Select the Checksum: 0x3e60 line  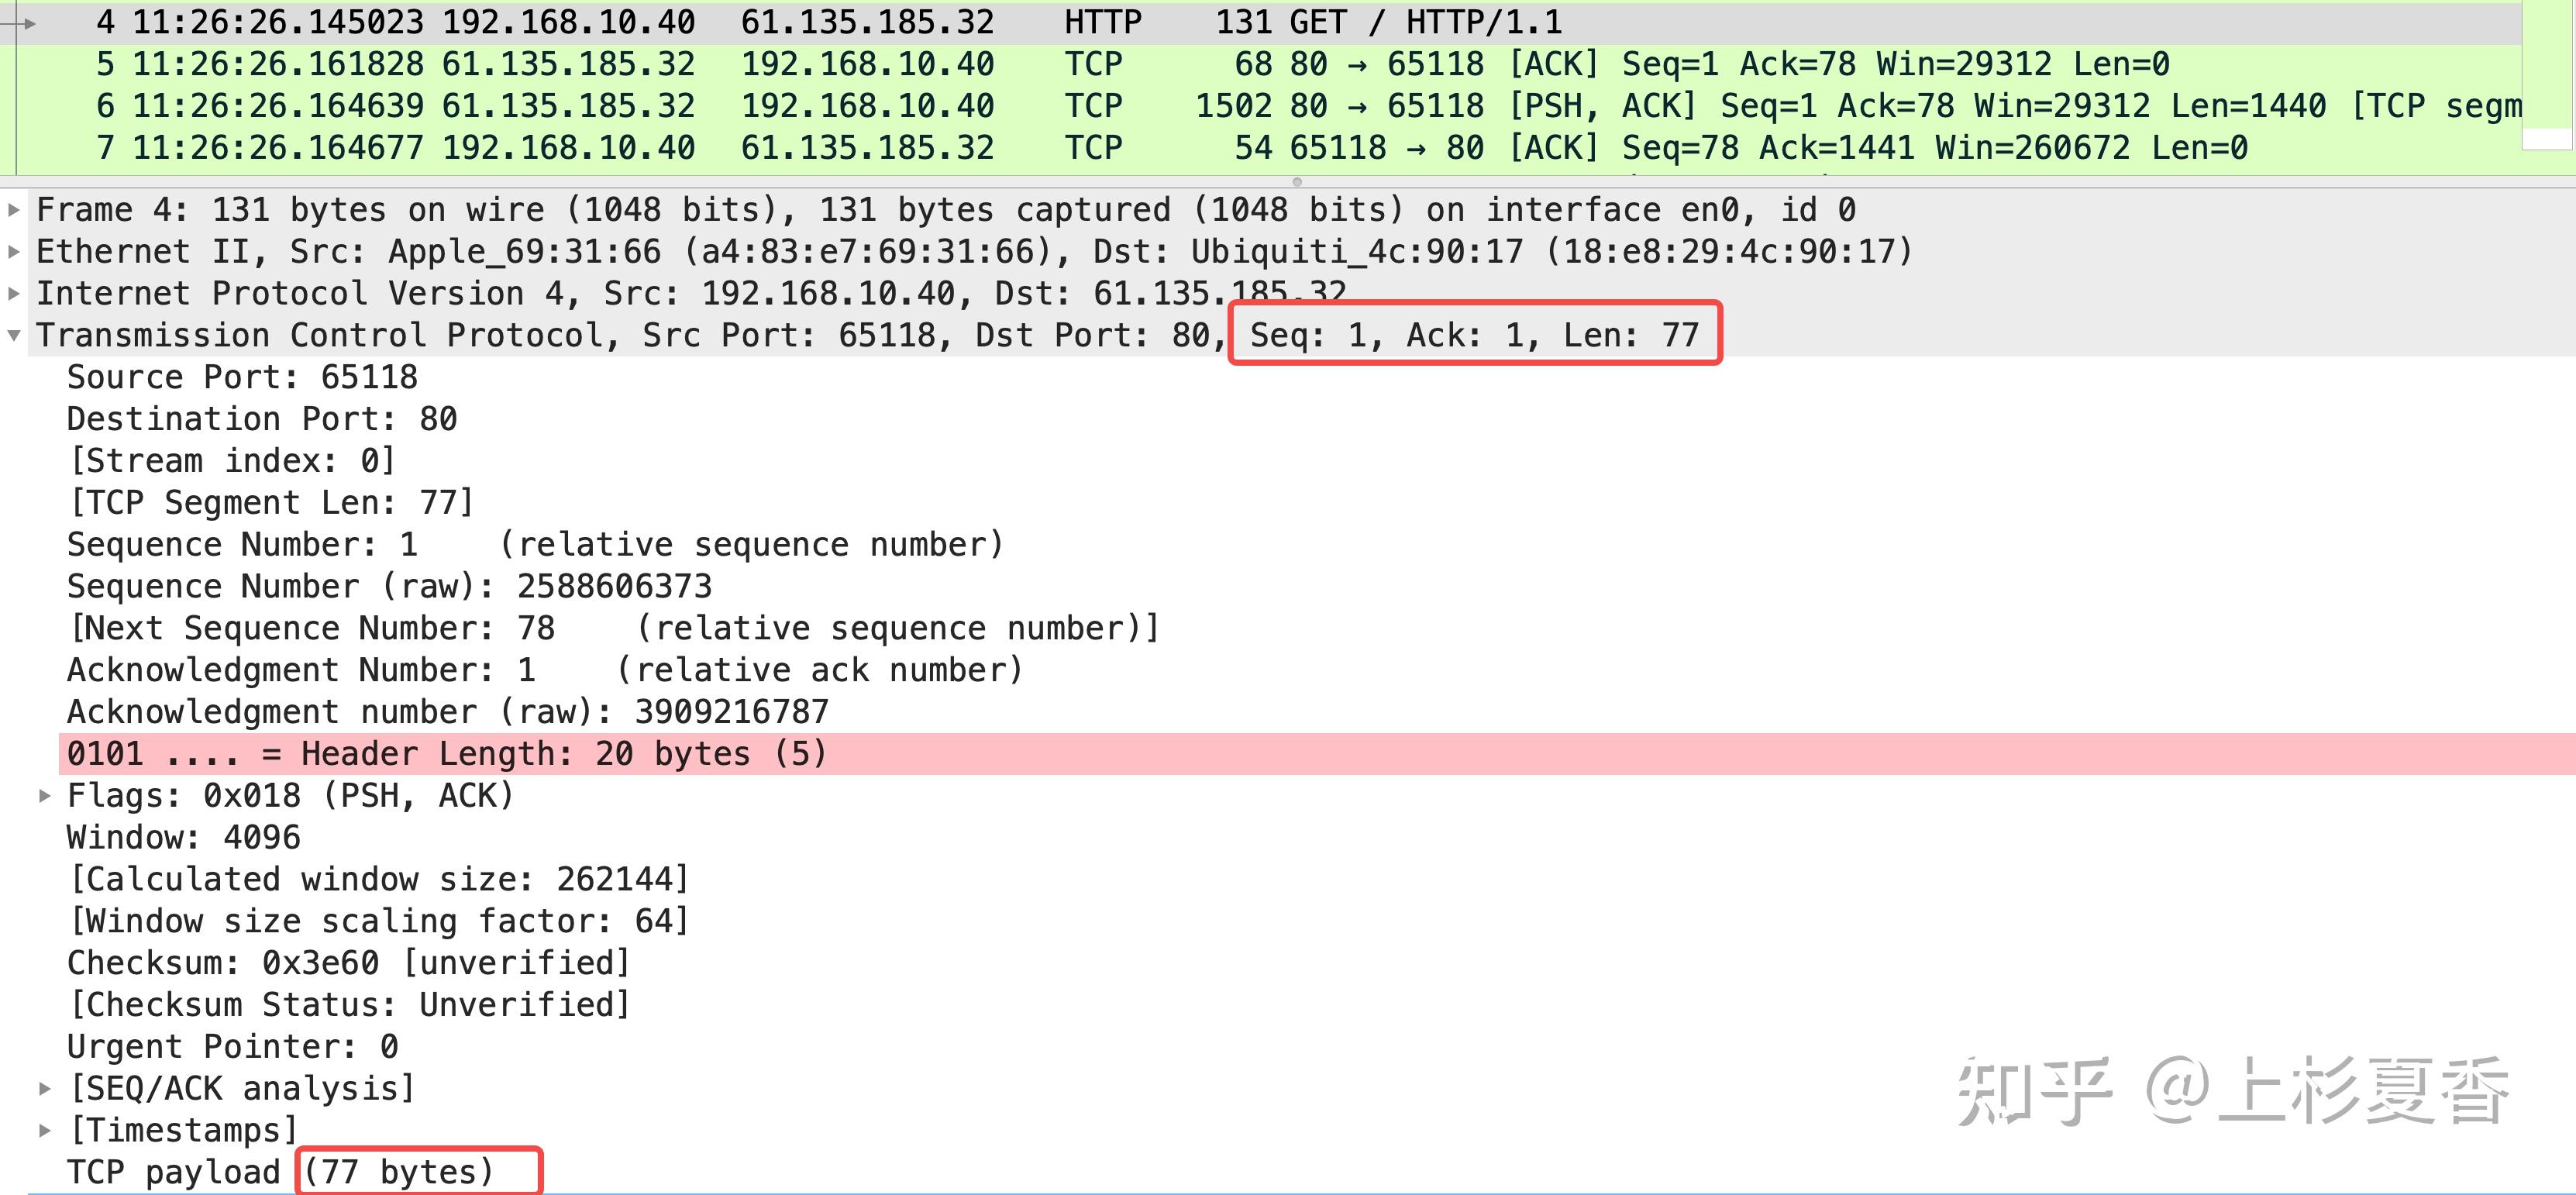pyautogui.click(x=348, y=963)
